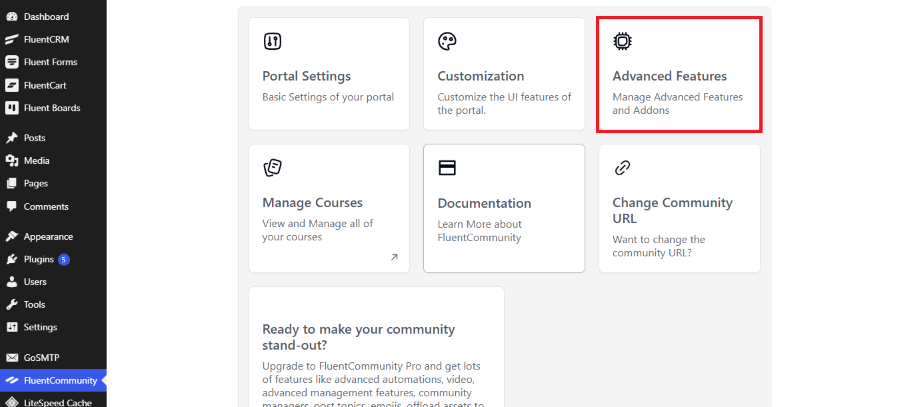Click the Fluent Boards icon in sidebar
Image resolution: width=900 pixels, height=407 pixels.
coord(11,108)
